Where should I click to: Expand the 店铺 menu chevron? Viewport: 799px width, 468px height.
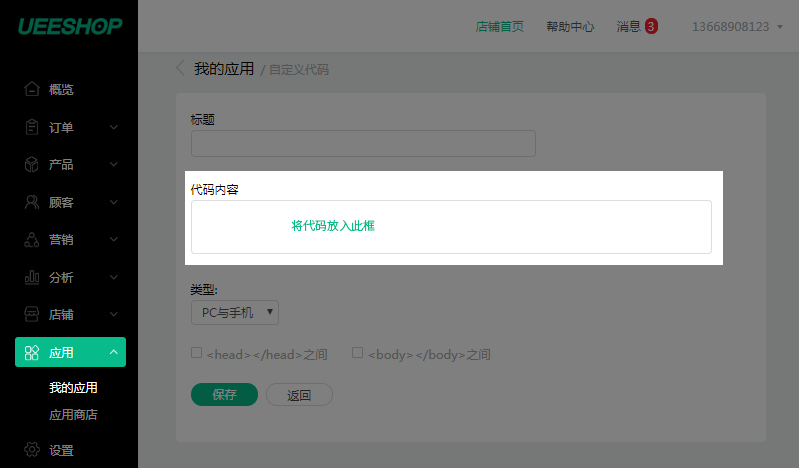pyautogui.click(x=114, y=314)
